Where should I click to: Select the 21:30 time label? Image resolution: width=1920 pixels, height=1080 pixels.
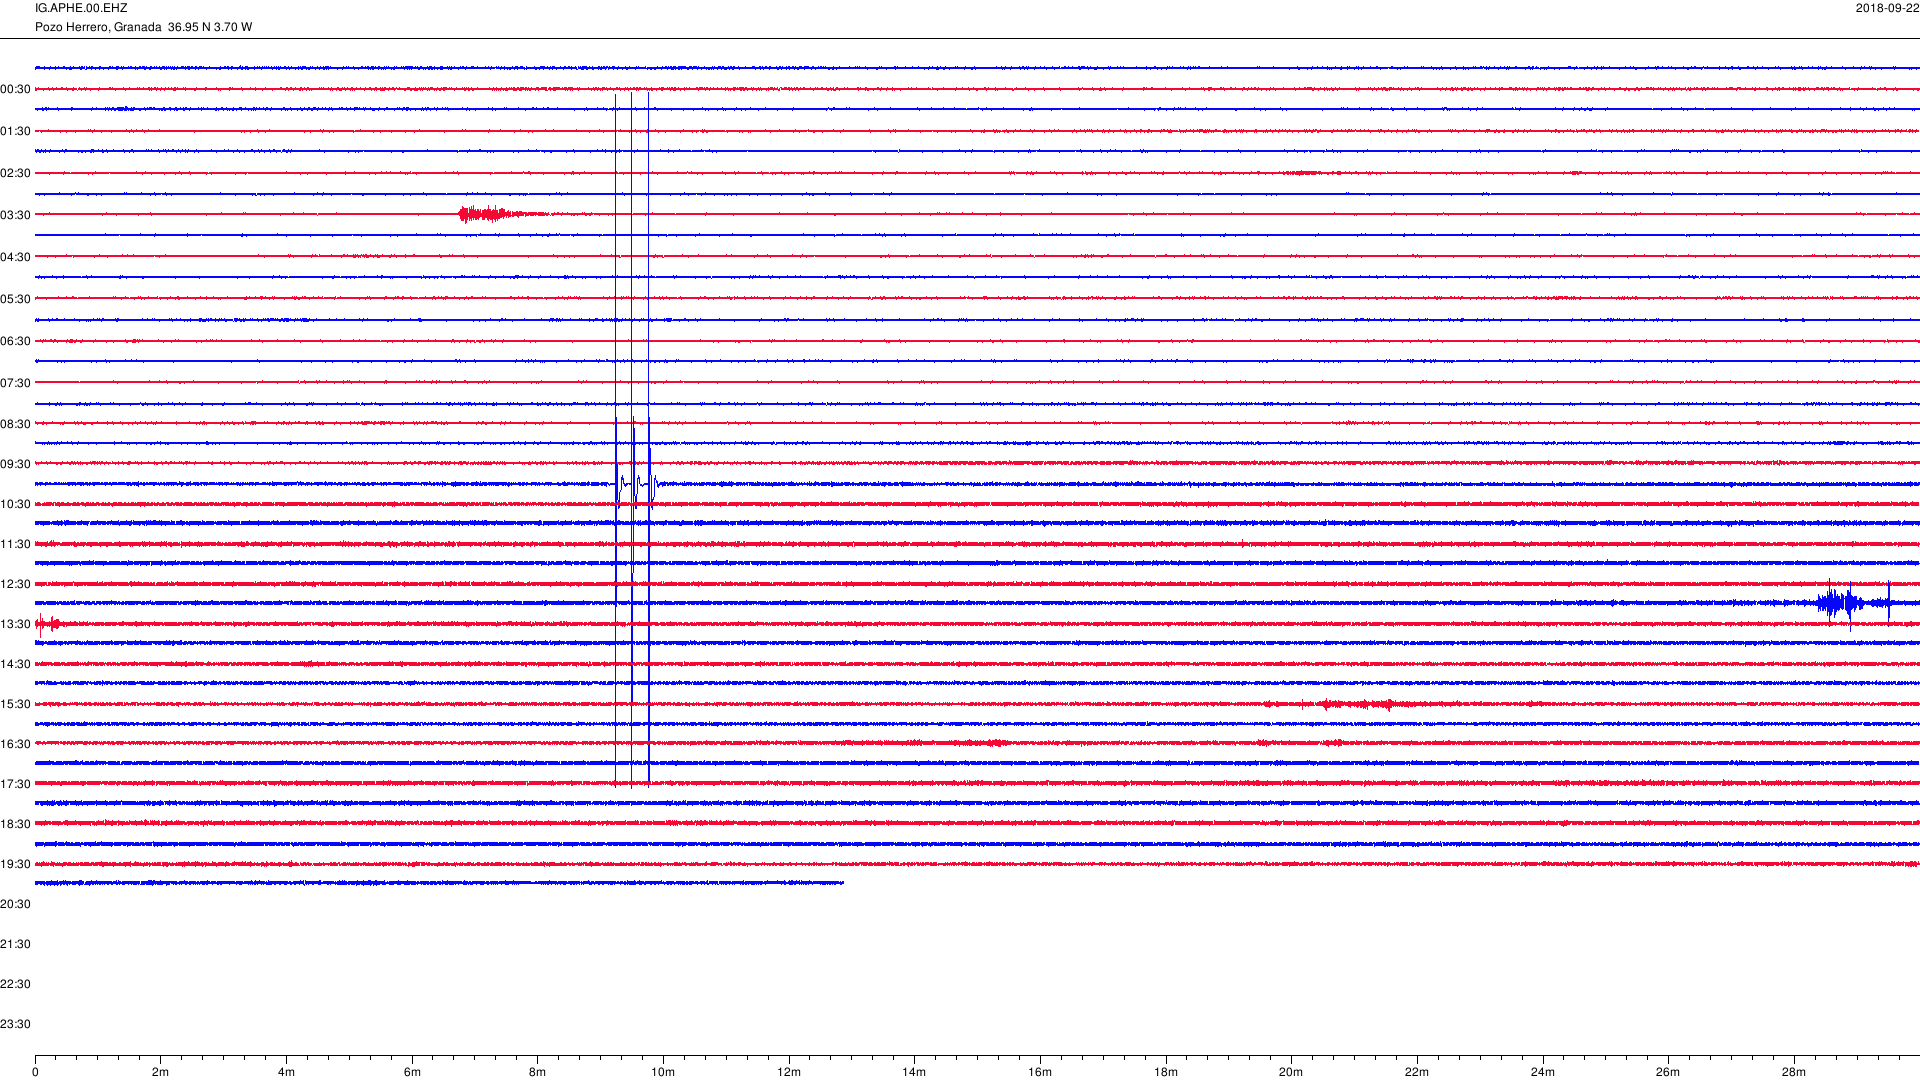coord(15,945)
